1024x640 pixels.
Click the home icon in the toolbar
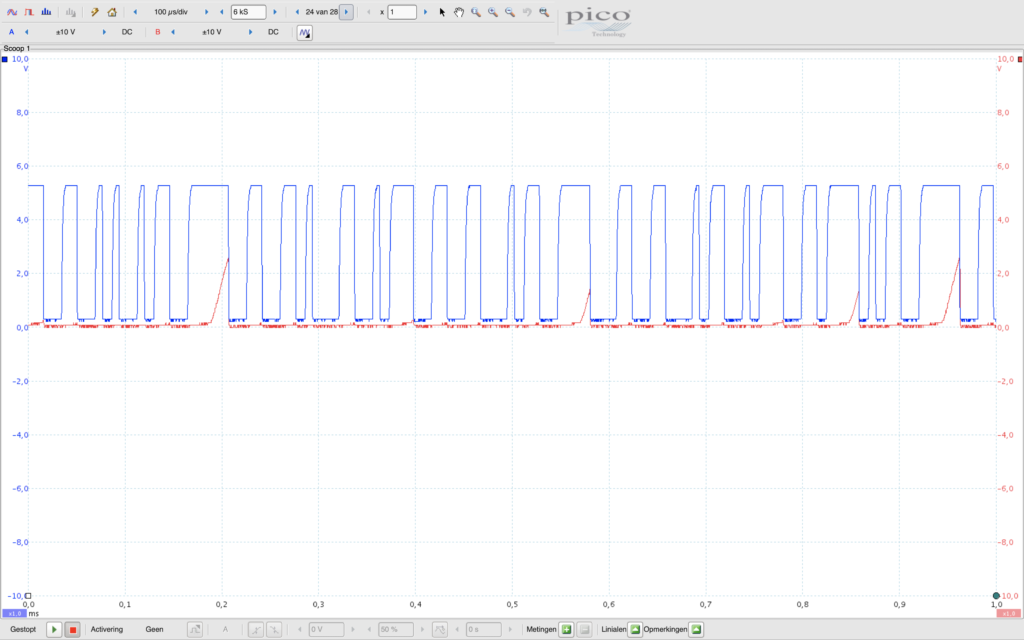[x=112, y=12]
